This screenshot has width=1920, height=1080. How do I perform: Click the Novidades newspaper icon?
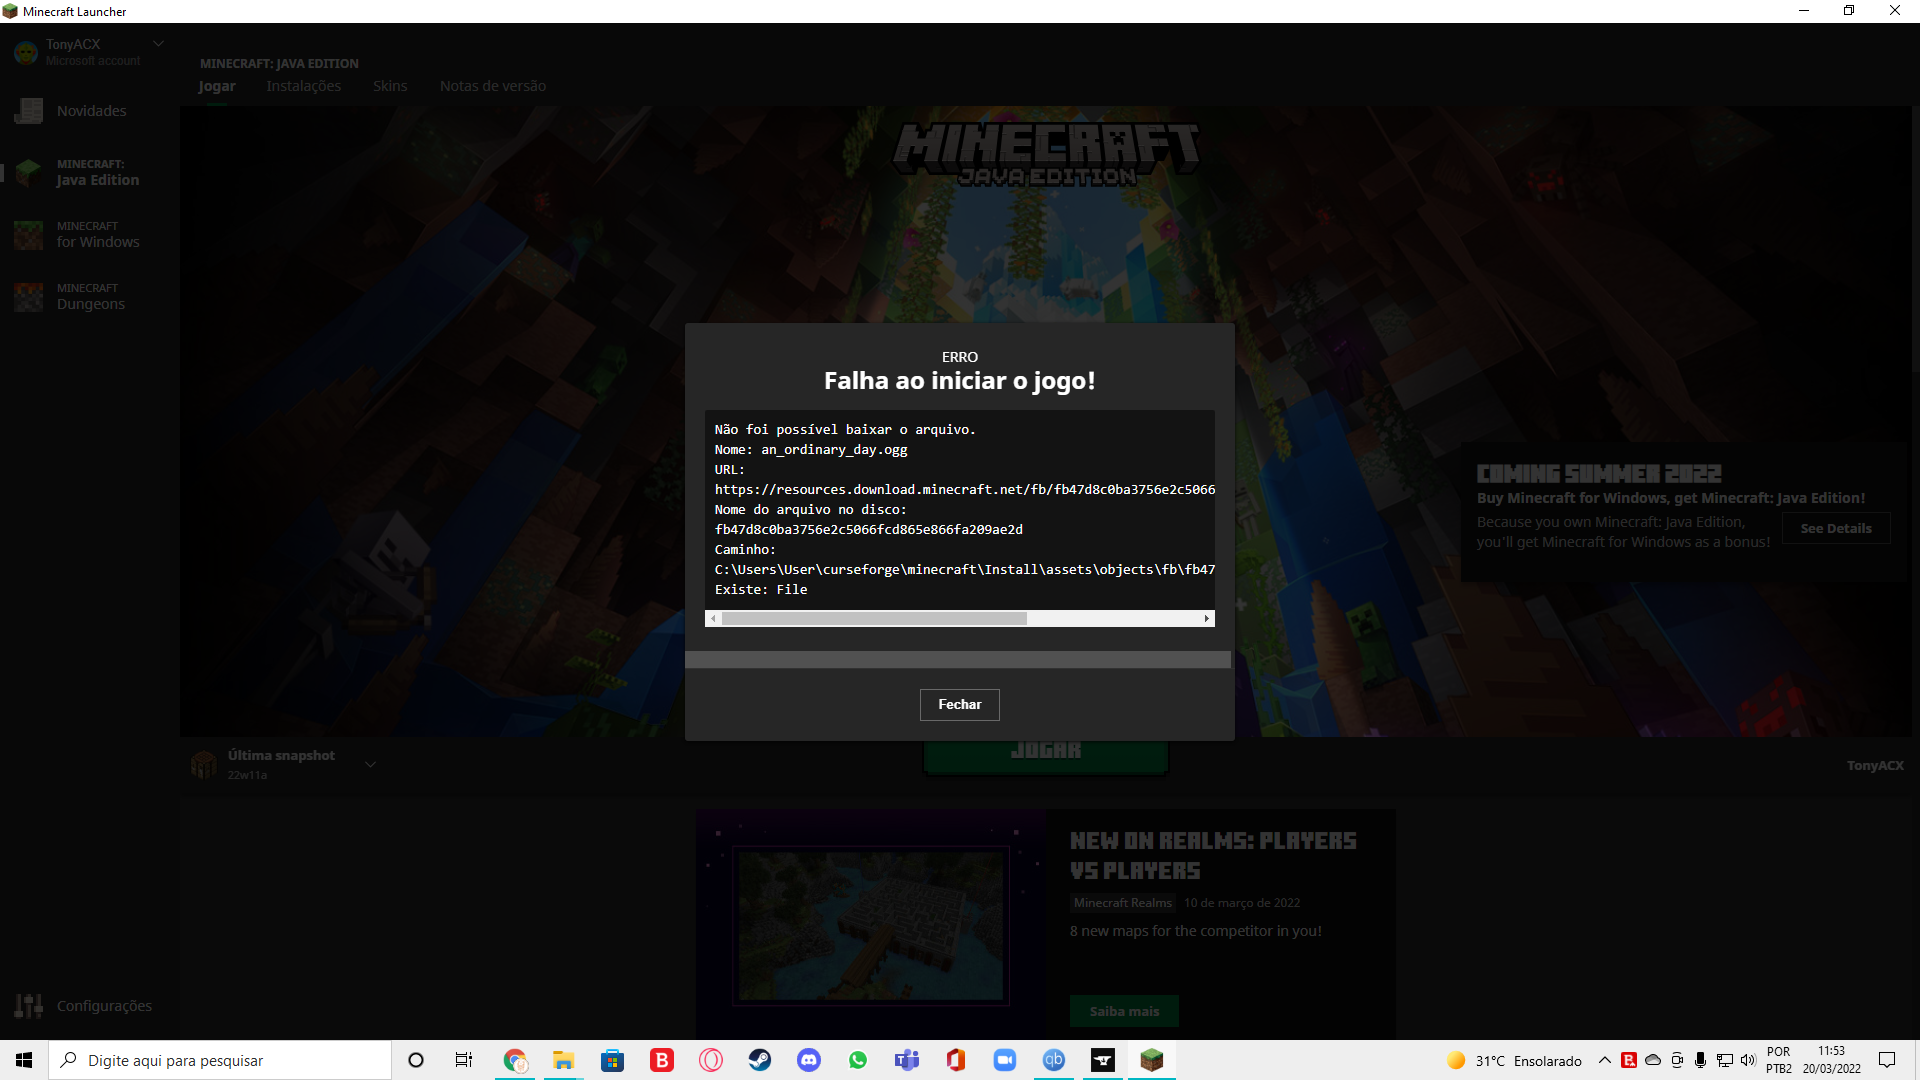pyautogui.click(x=28, y=111)
